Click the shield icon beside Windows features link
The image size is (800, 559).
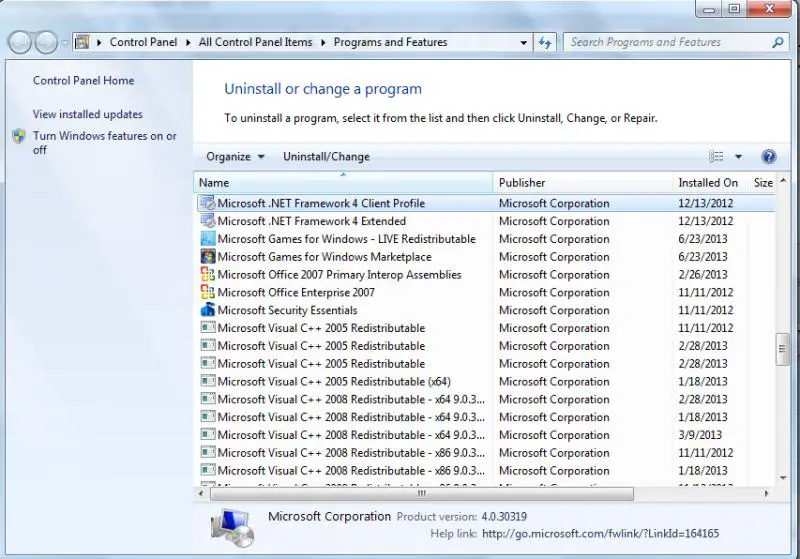pyautogui.click(x=19, y=136)
